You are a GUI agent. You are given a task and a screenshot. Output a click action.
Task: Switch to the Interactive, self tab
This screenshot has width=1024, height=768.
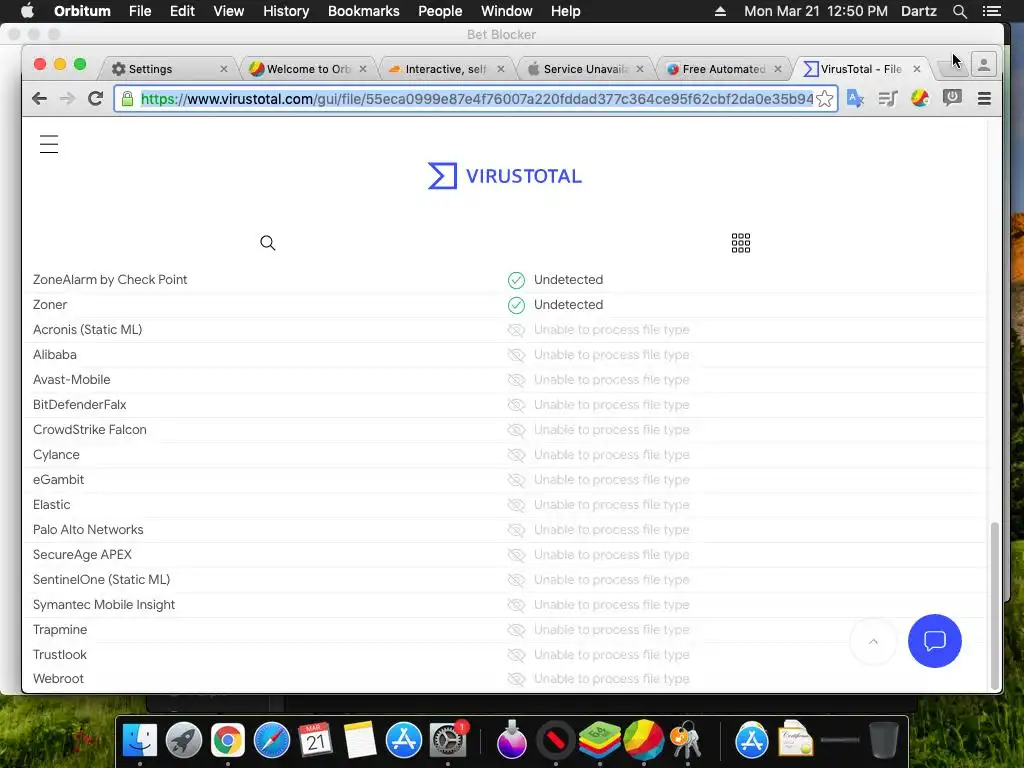(x=445, y=69)
